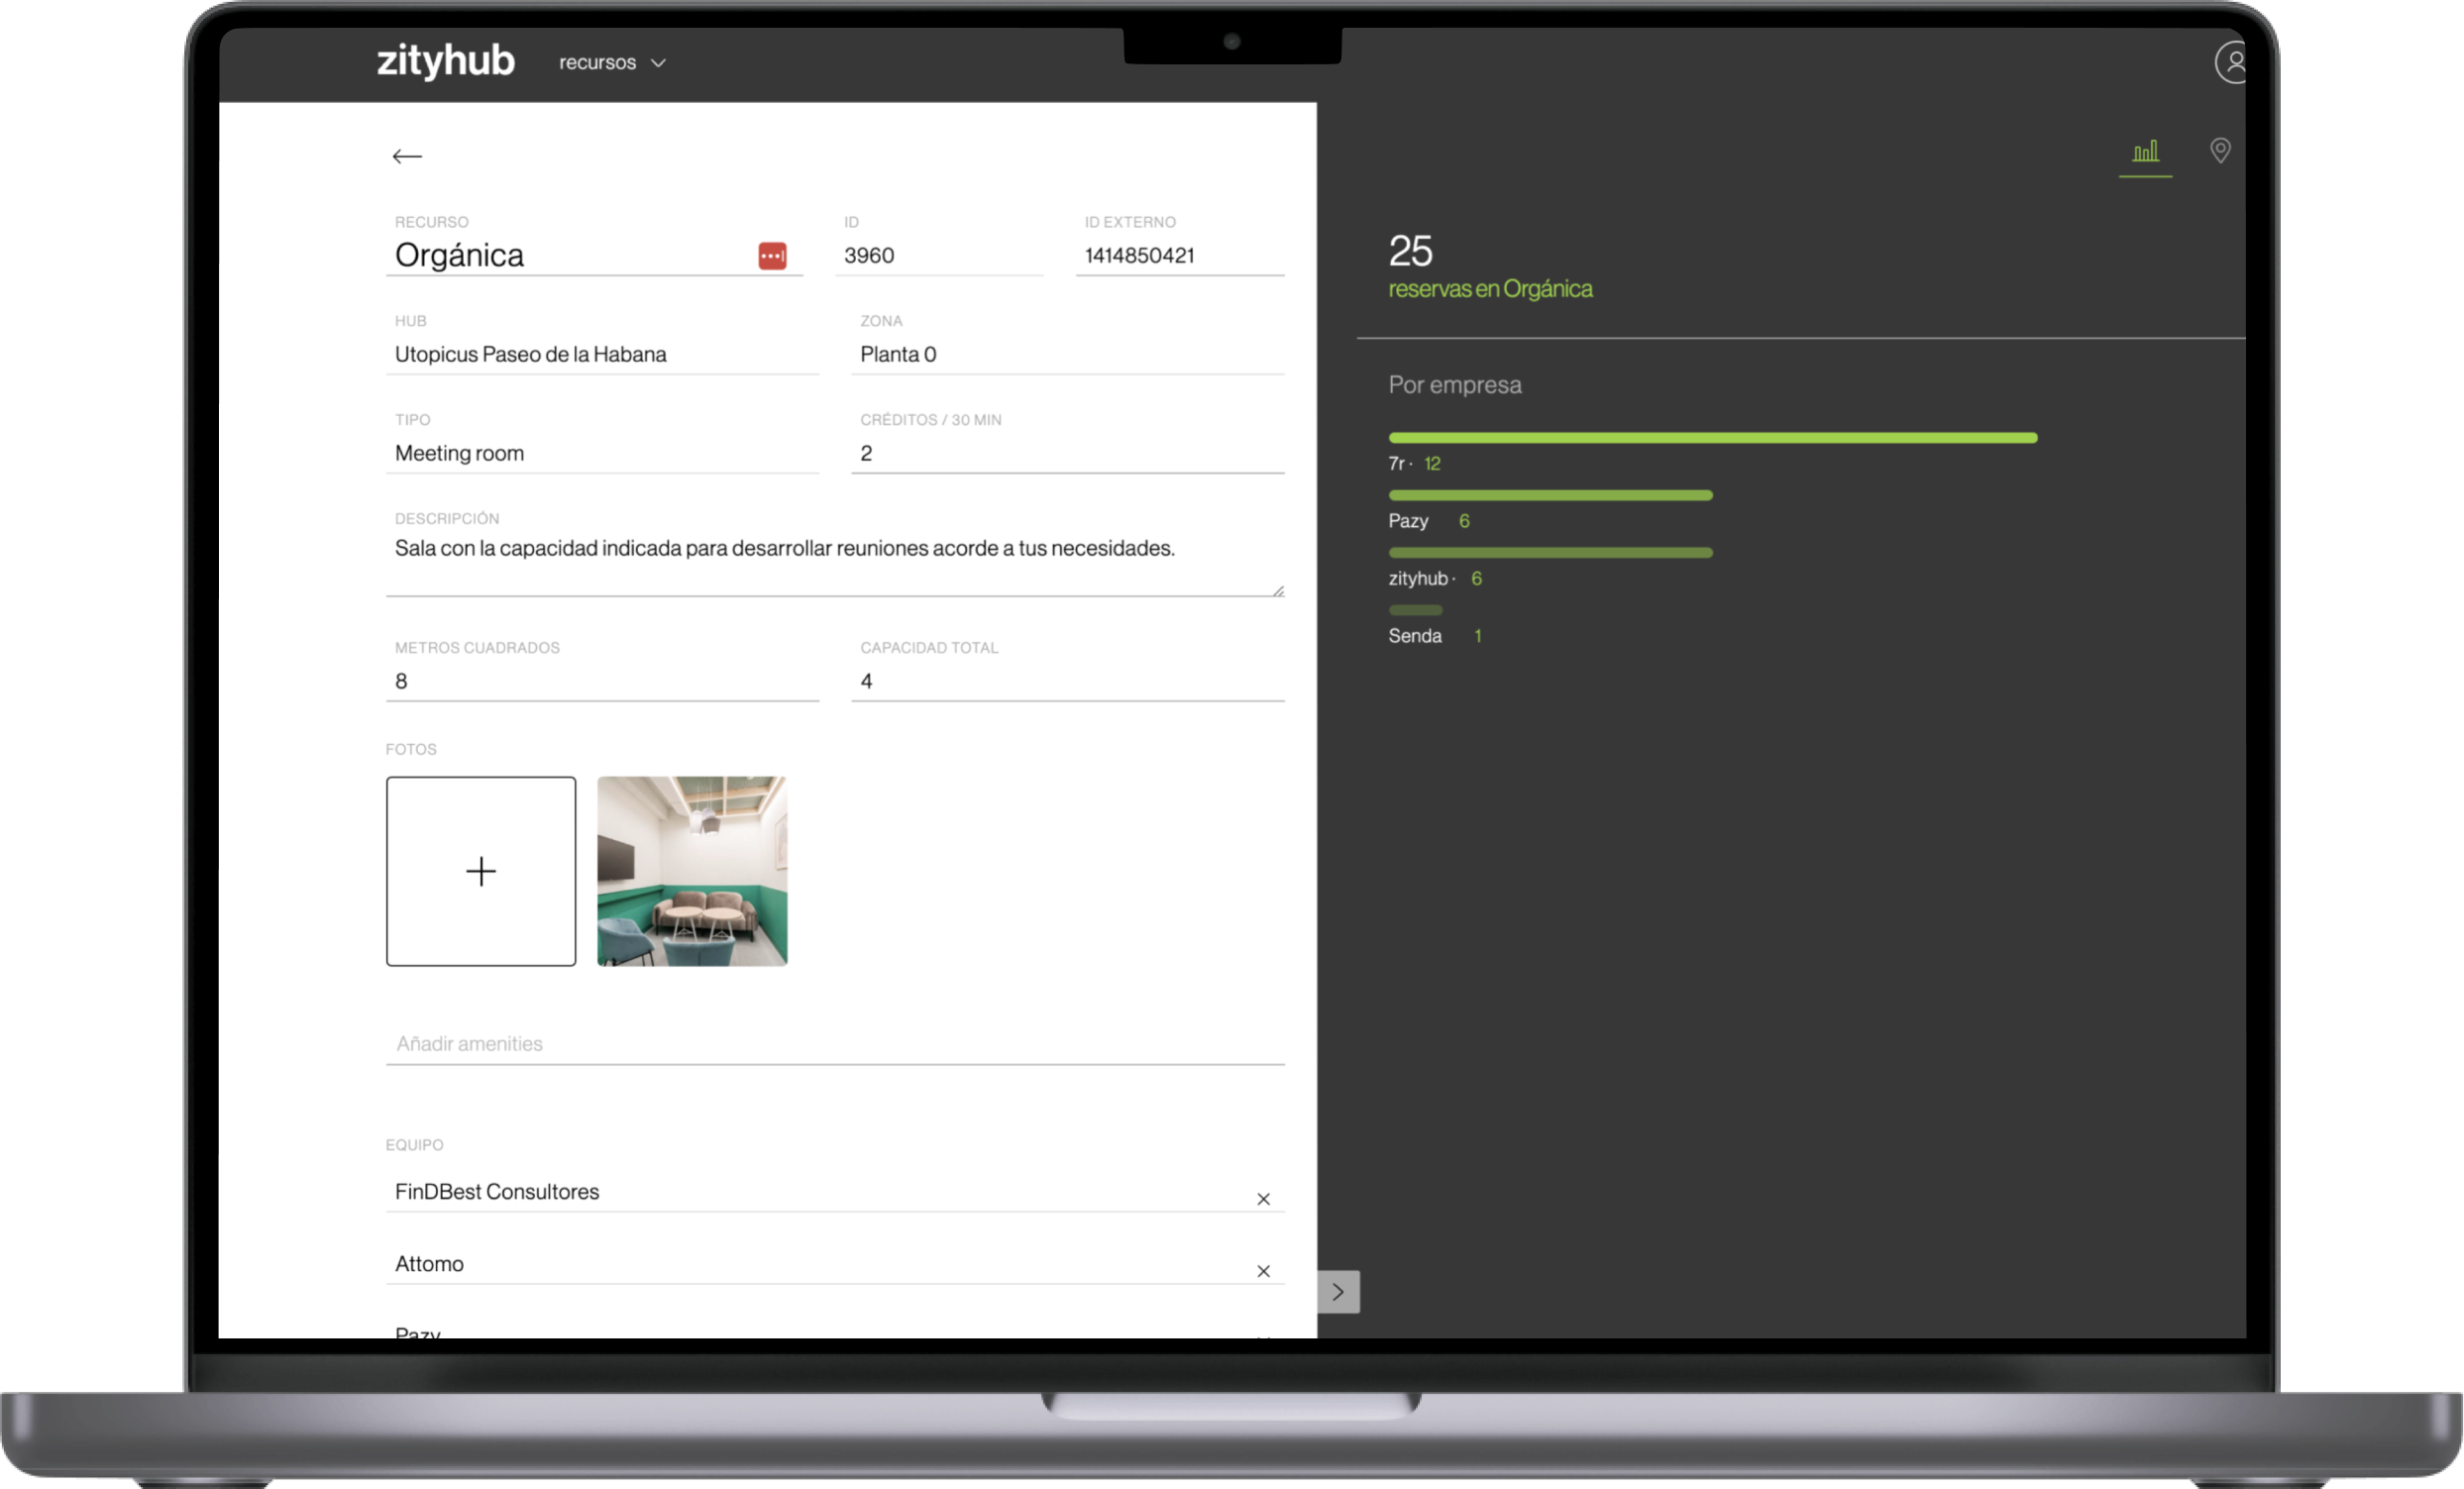Screen dimensions: 2464x1489
Task: Click the back arrow icon
Action: pos(407,156)
